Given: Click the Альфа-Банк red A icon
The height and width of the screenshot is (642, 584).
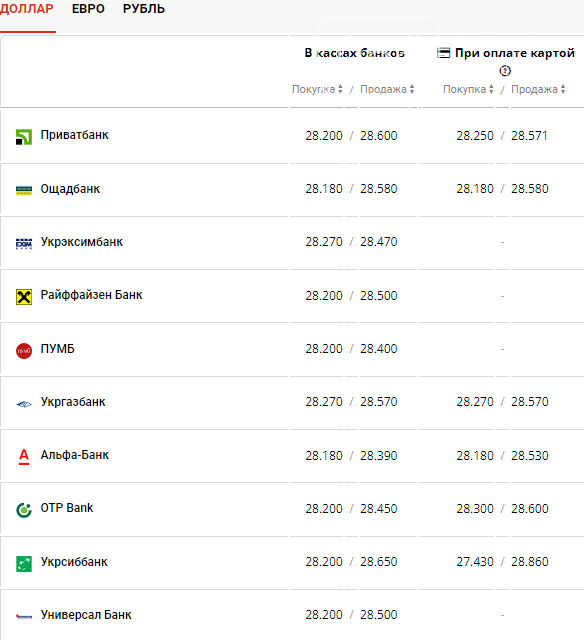Looking at the screenshot, I should (24, 457).
